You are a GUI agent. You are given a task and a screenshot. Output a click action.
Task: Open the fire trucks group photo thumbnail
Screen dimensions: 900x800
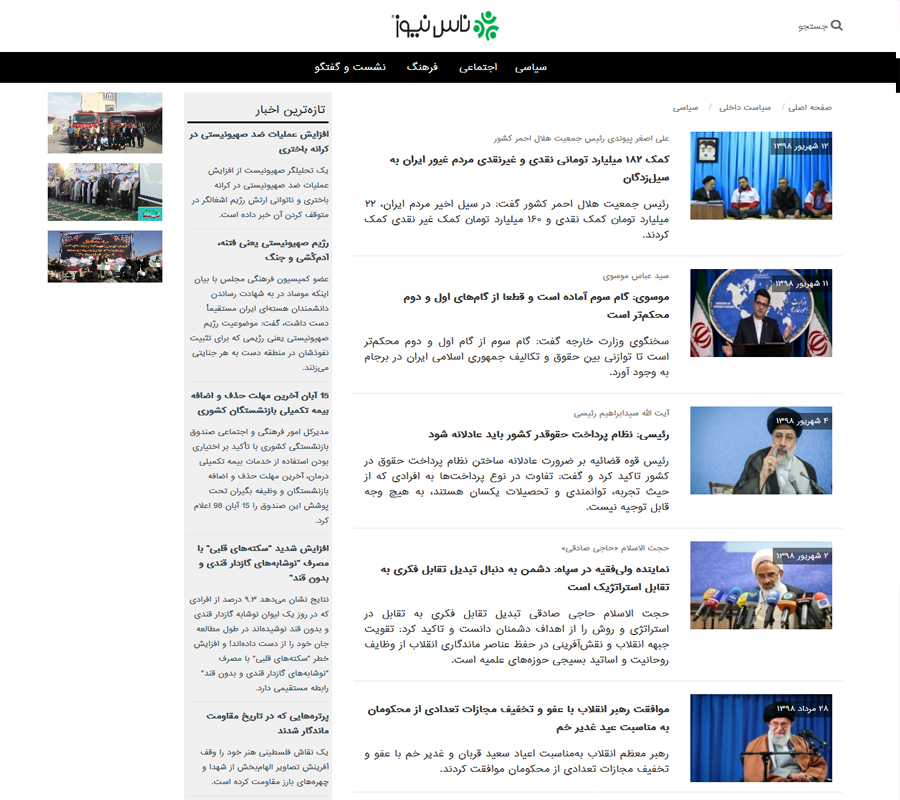pos(105,123)
